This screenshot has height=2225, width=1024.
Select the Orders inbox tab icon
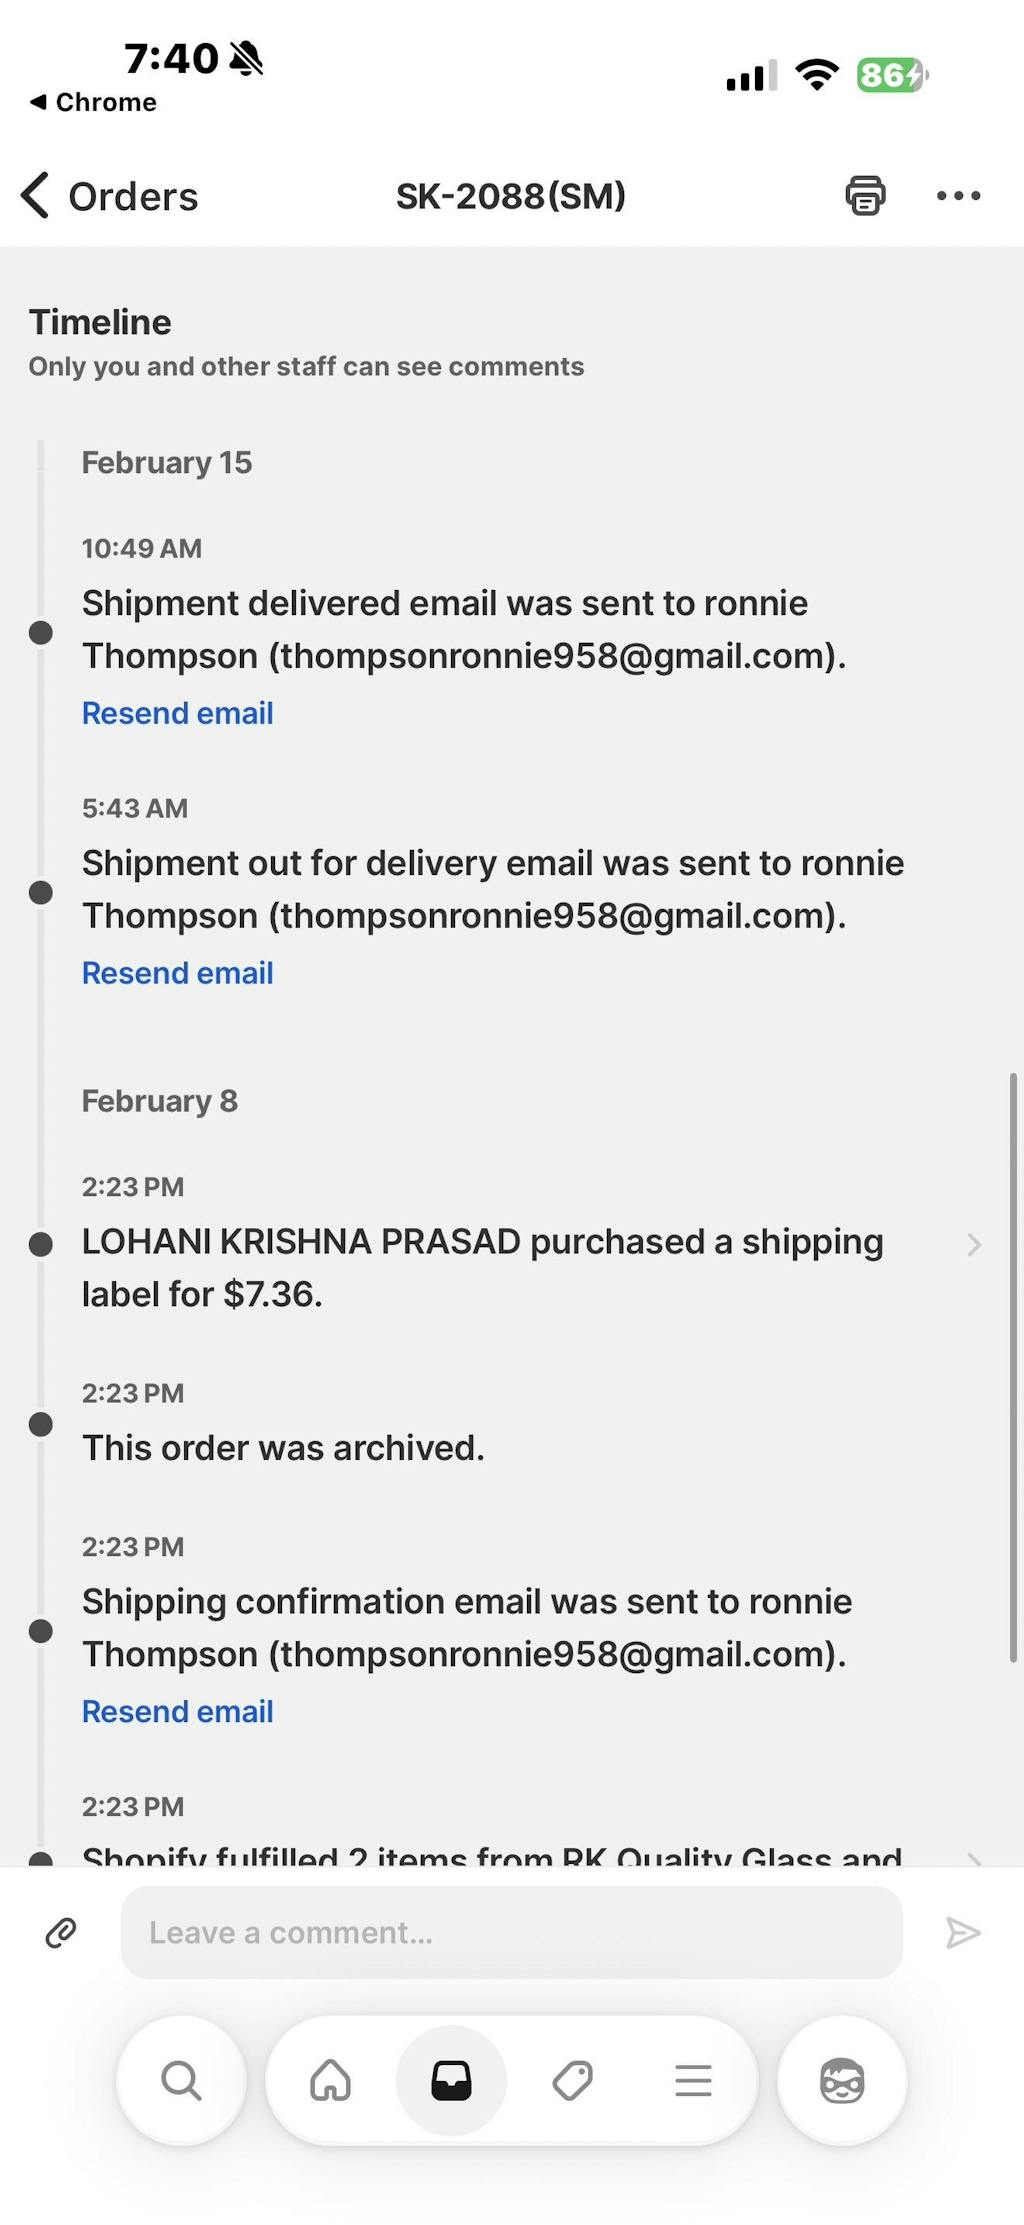pyautogui.click(x=451, y=2081)
